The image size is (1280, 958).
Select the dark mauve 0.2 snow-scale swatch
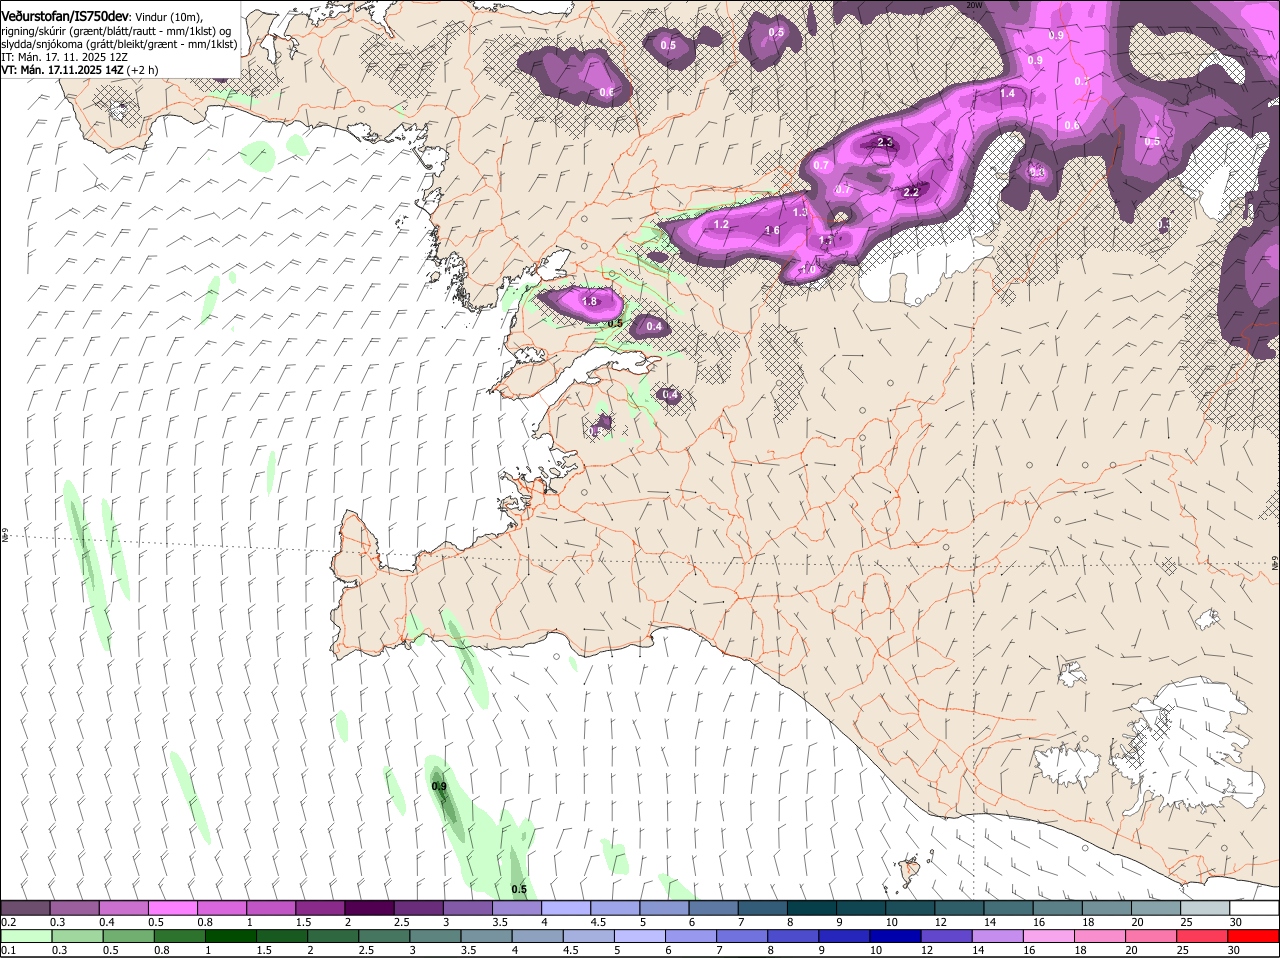point(26,908)
